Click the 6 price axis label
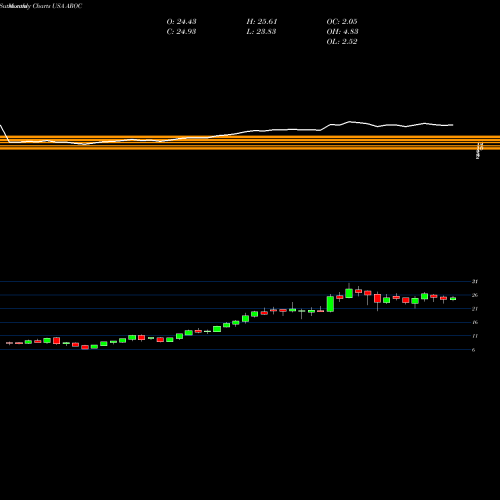 pos(473,350)
